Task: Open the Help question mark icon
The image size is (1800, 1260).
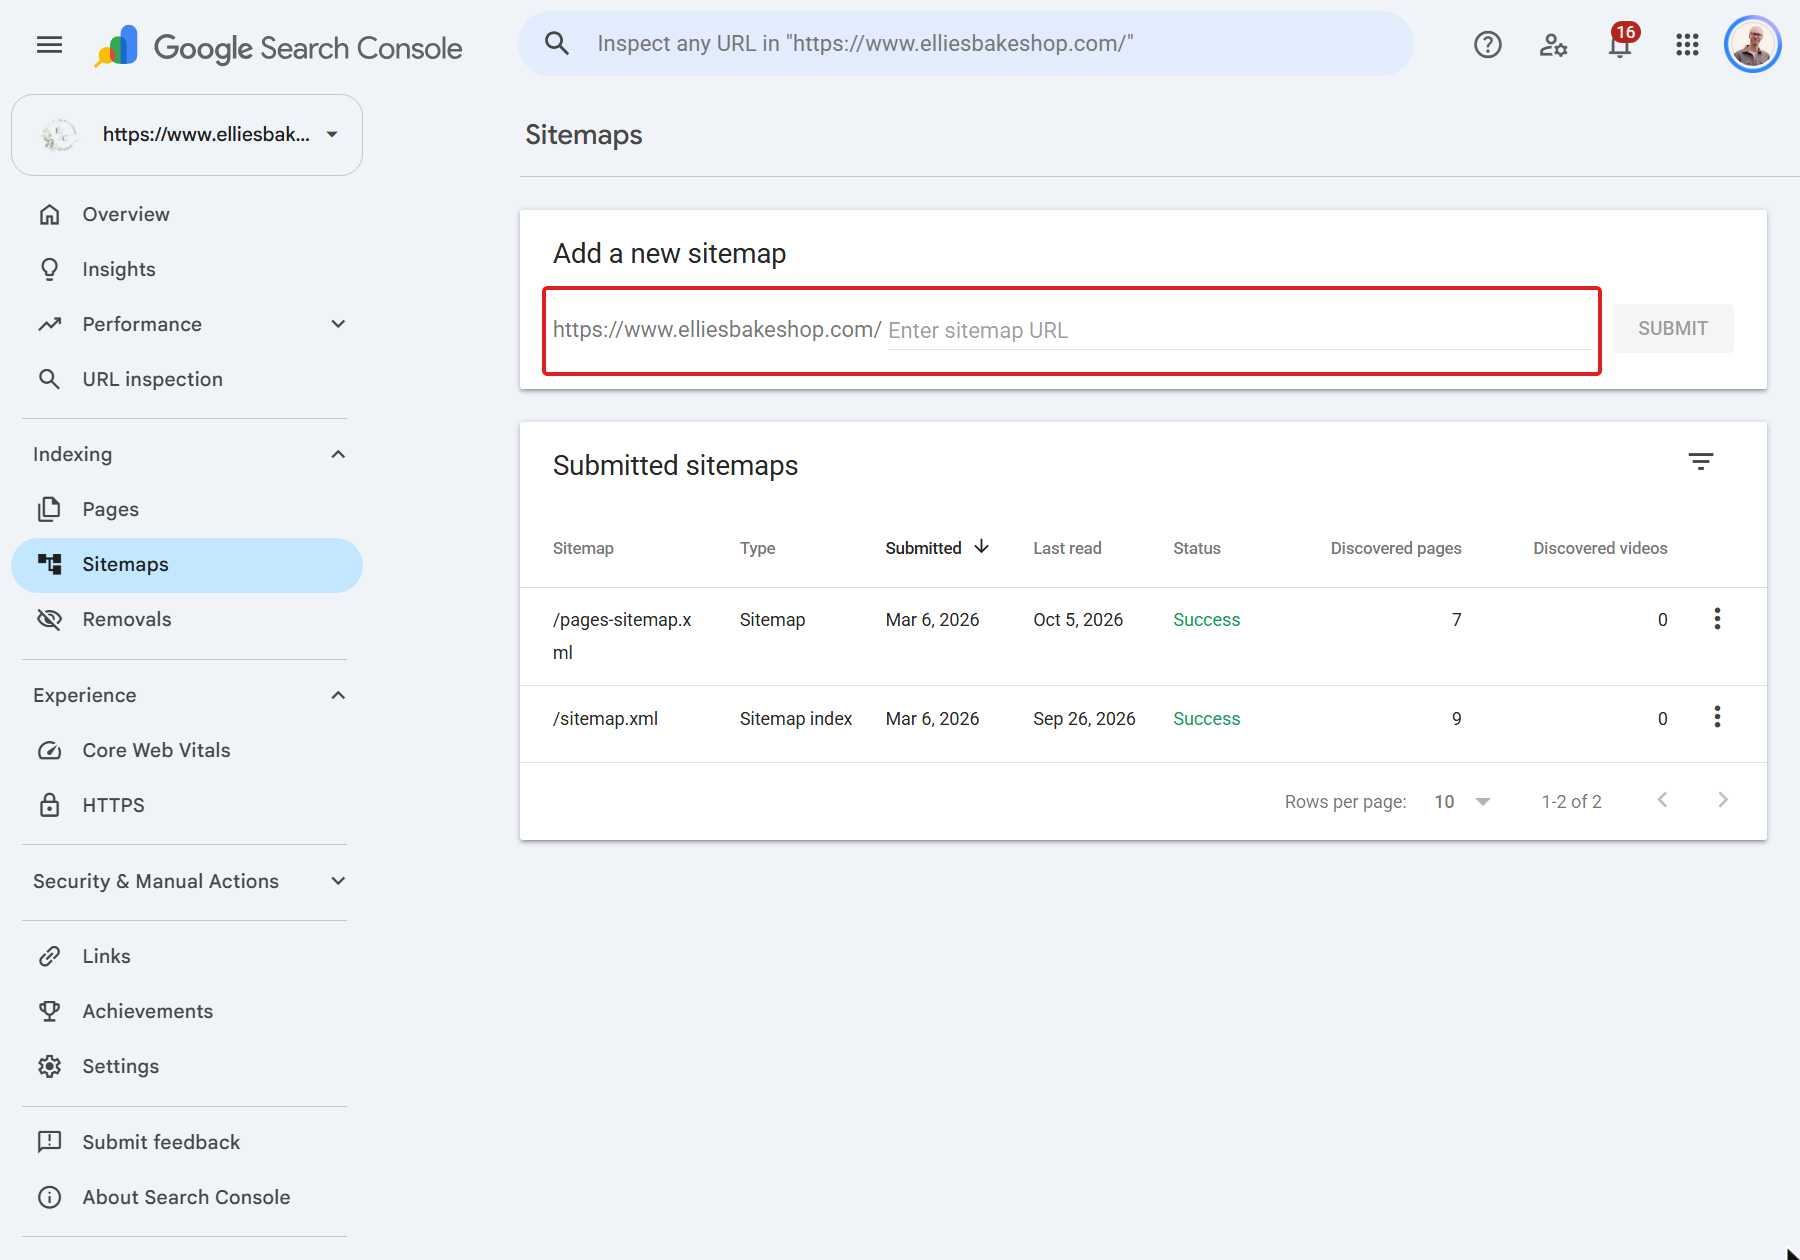Action: click(x=1487, y=45)
